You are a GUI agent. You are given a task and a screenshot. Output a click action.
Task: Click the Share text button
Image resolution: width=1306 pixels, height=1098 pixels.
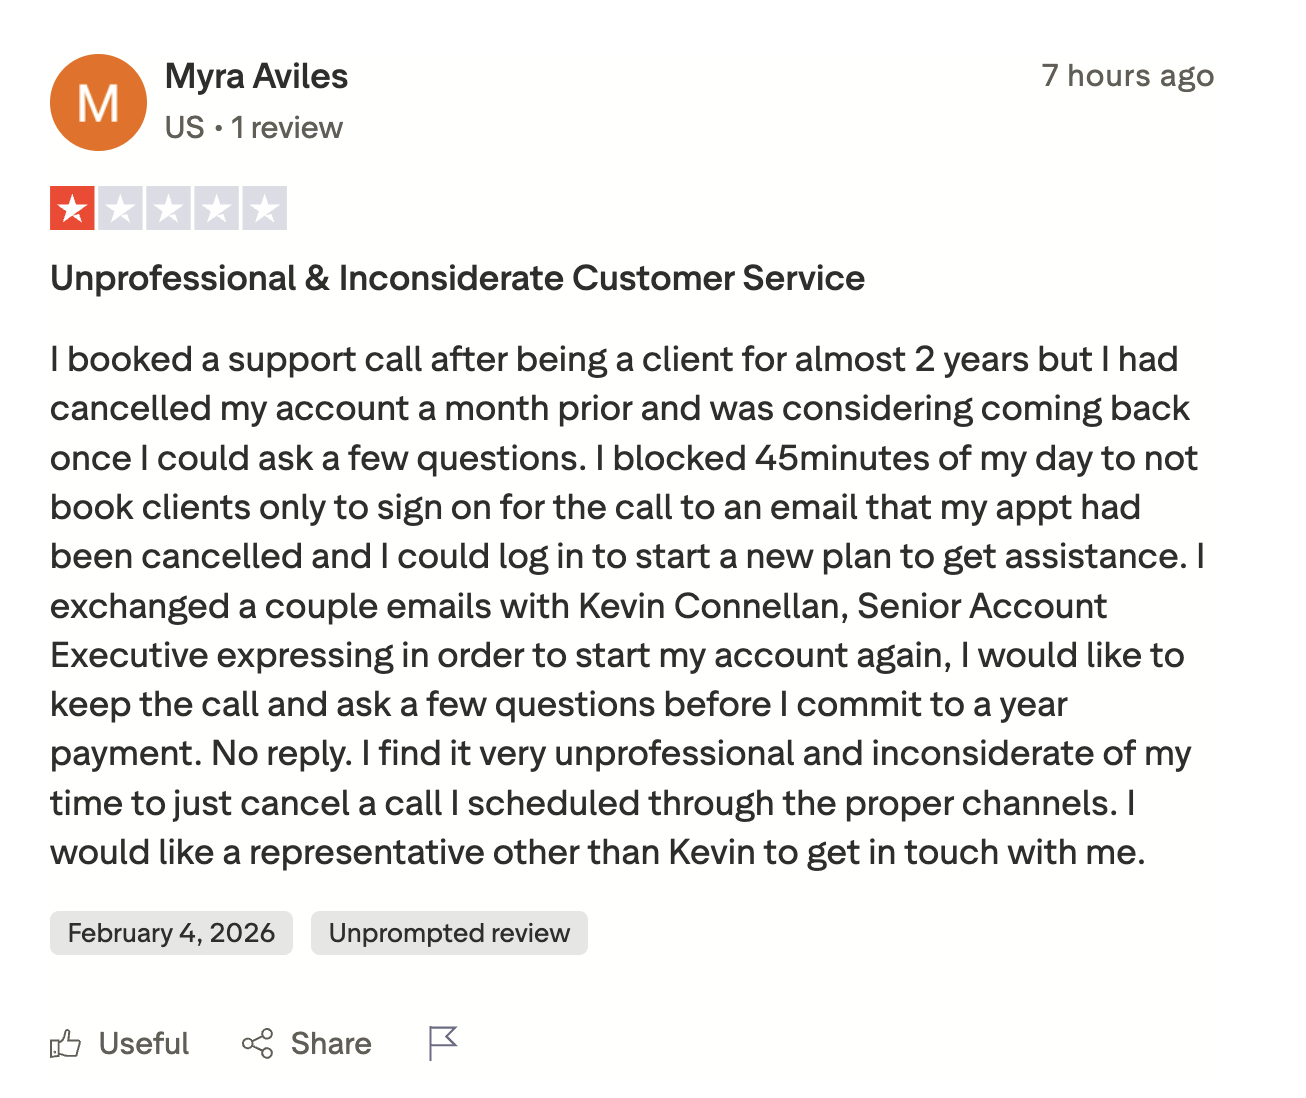coord(330,1043)
